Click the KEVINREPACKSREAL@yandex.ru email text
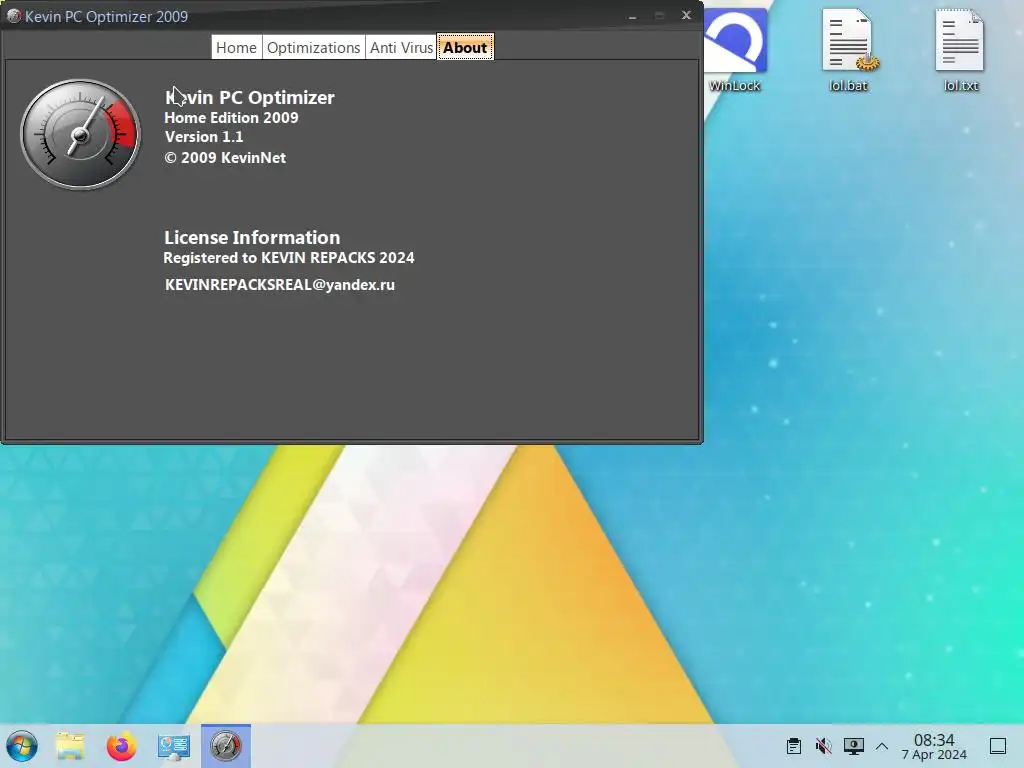 click(280, 285)
